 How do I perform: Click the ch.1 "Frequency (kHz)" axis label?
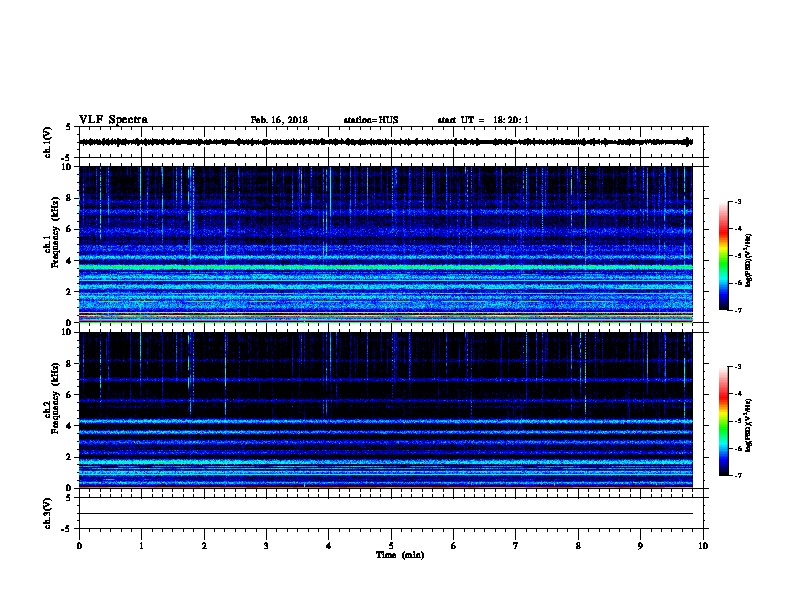(55, 233)
